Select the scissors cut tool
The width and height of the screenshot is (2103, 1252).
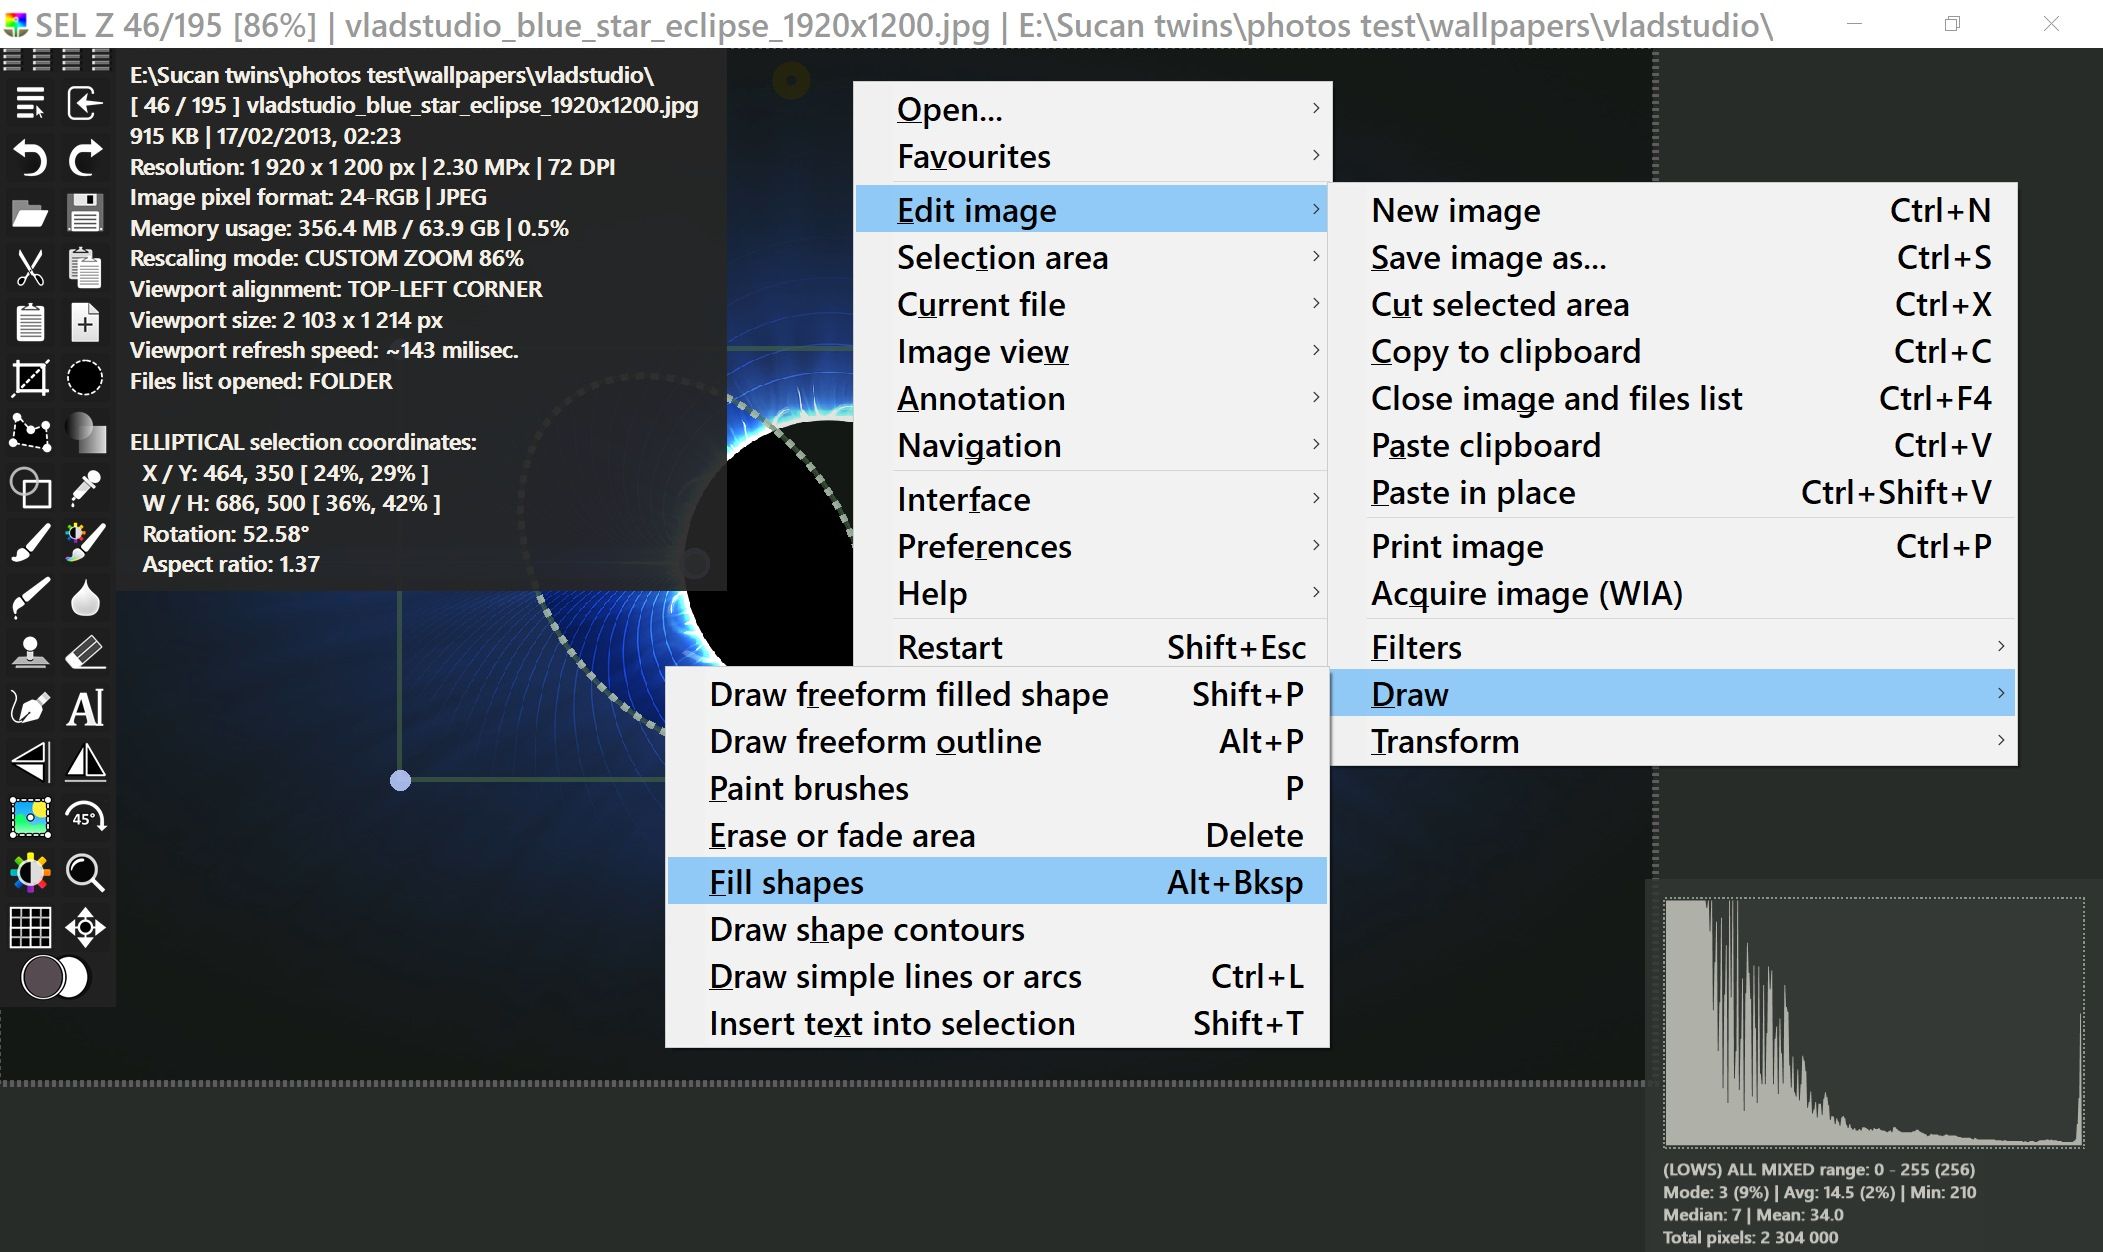[30, 268]
